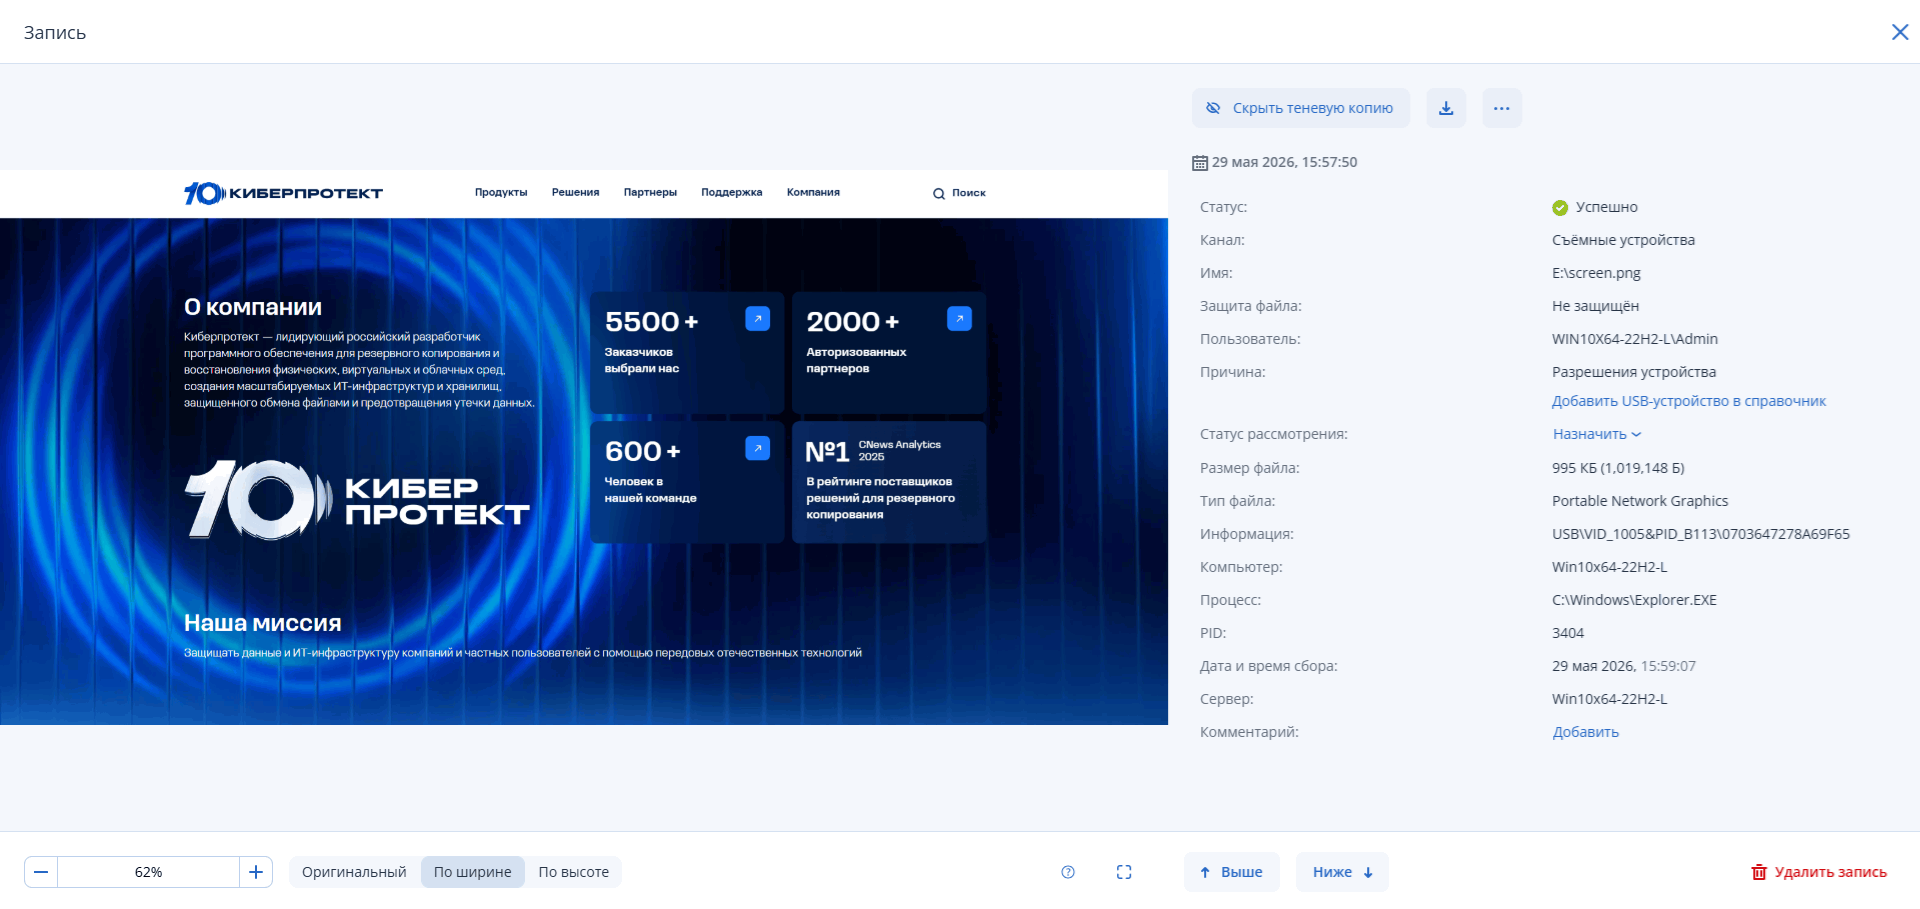Hide shadow copy using the eye toggle

(1300, 108)
